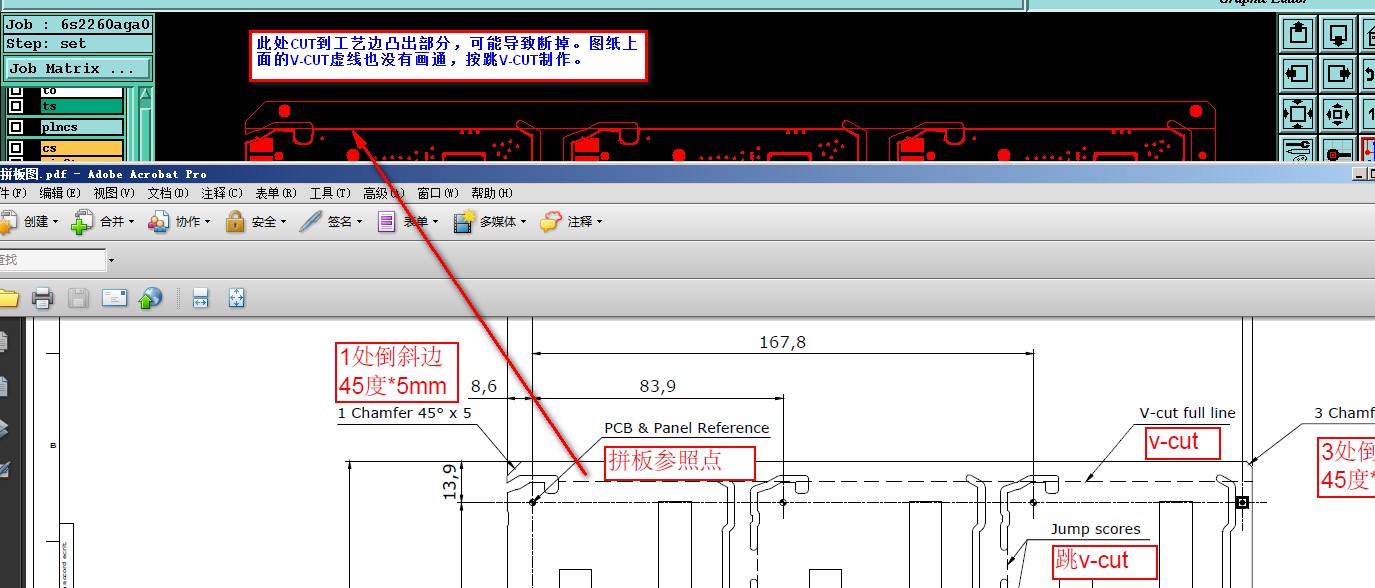Open the wrench tools icon in Graphic Editor
The height and width of the screenshot is (588, 1375).
point(1298,149)
